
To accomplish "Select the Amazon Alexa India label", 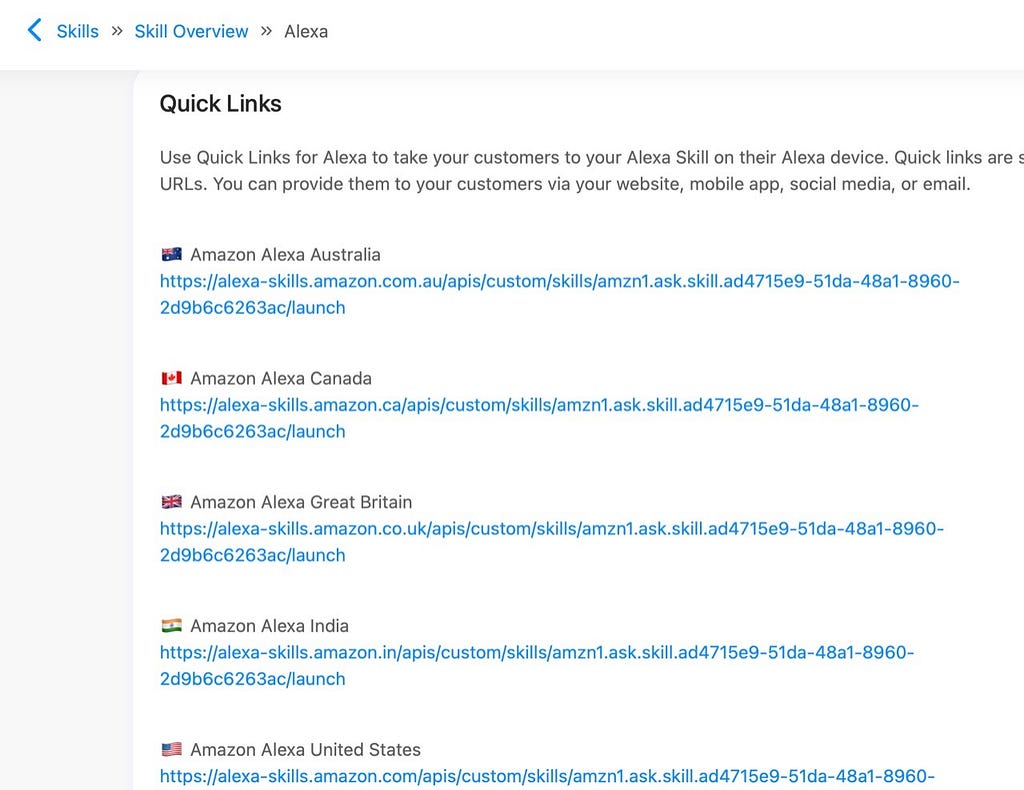I will (270, 626).
